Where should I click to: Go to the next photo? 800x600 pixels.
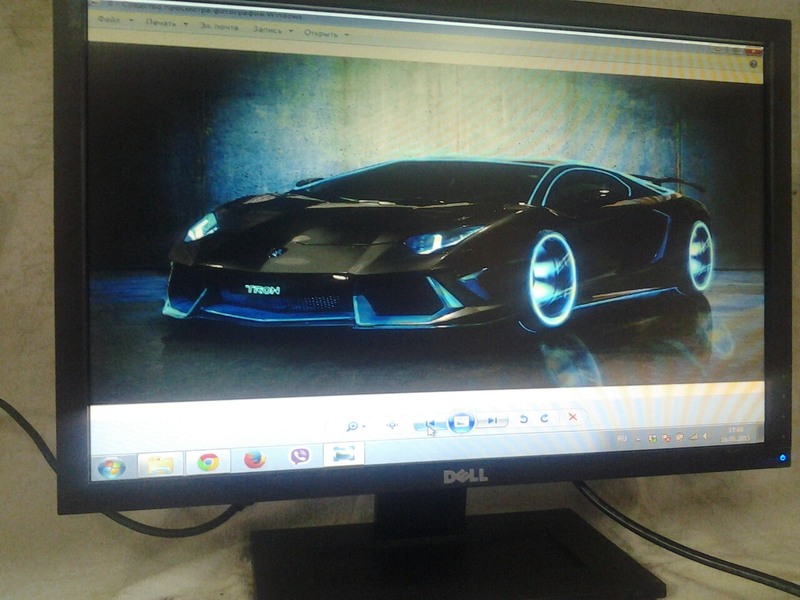pos(492,420)
